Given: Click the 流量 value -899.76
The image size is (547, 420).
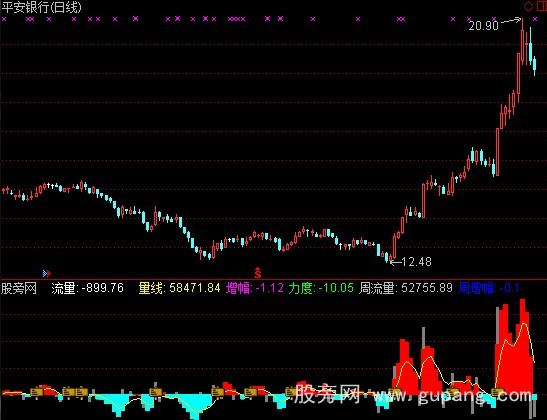Looking at the screenshot, I should 103,288.
